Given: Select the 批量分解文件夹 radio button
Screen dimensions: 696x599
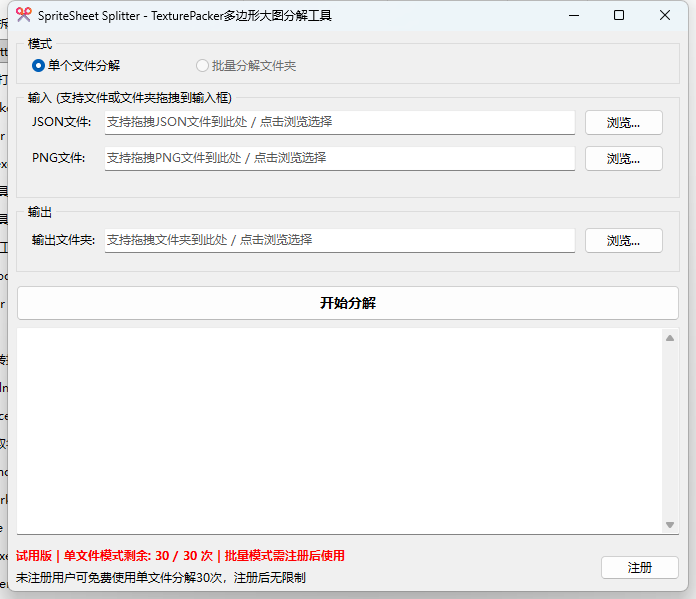Looking at the screenshot, I should coord(246,66).
